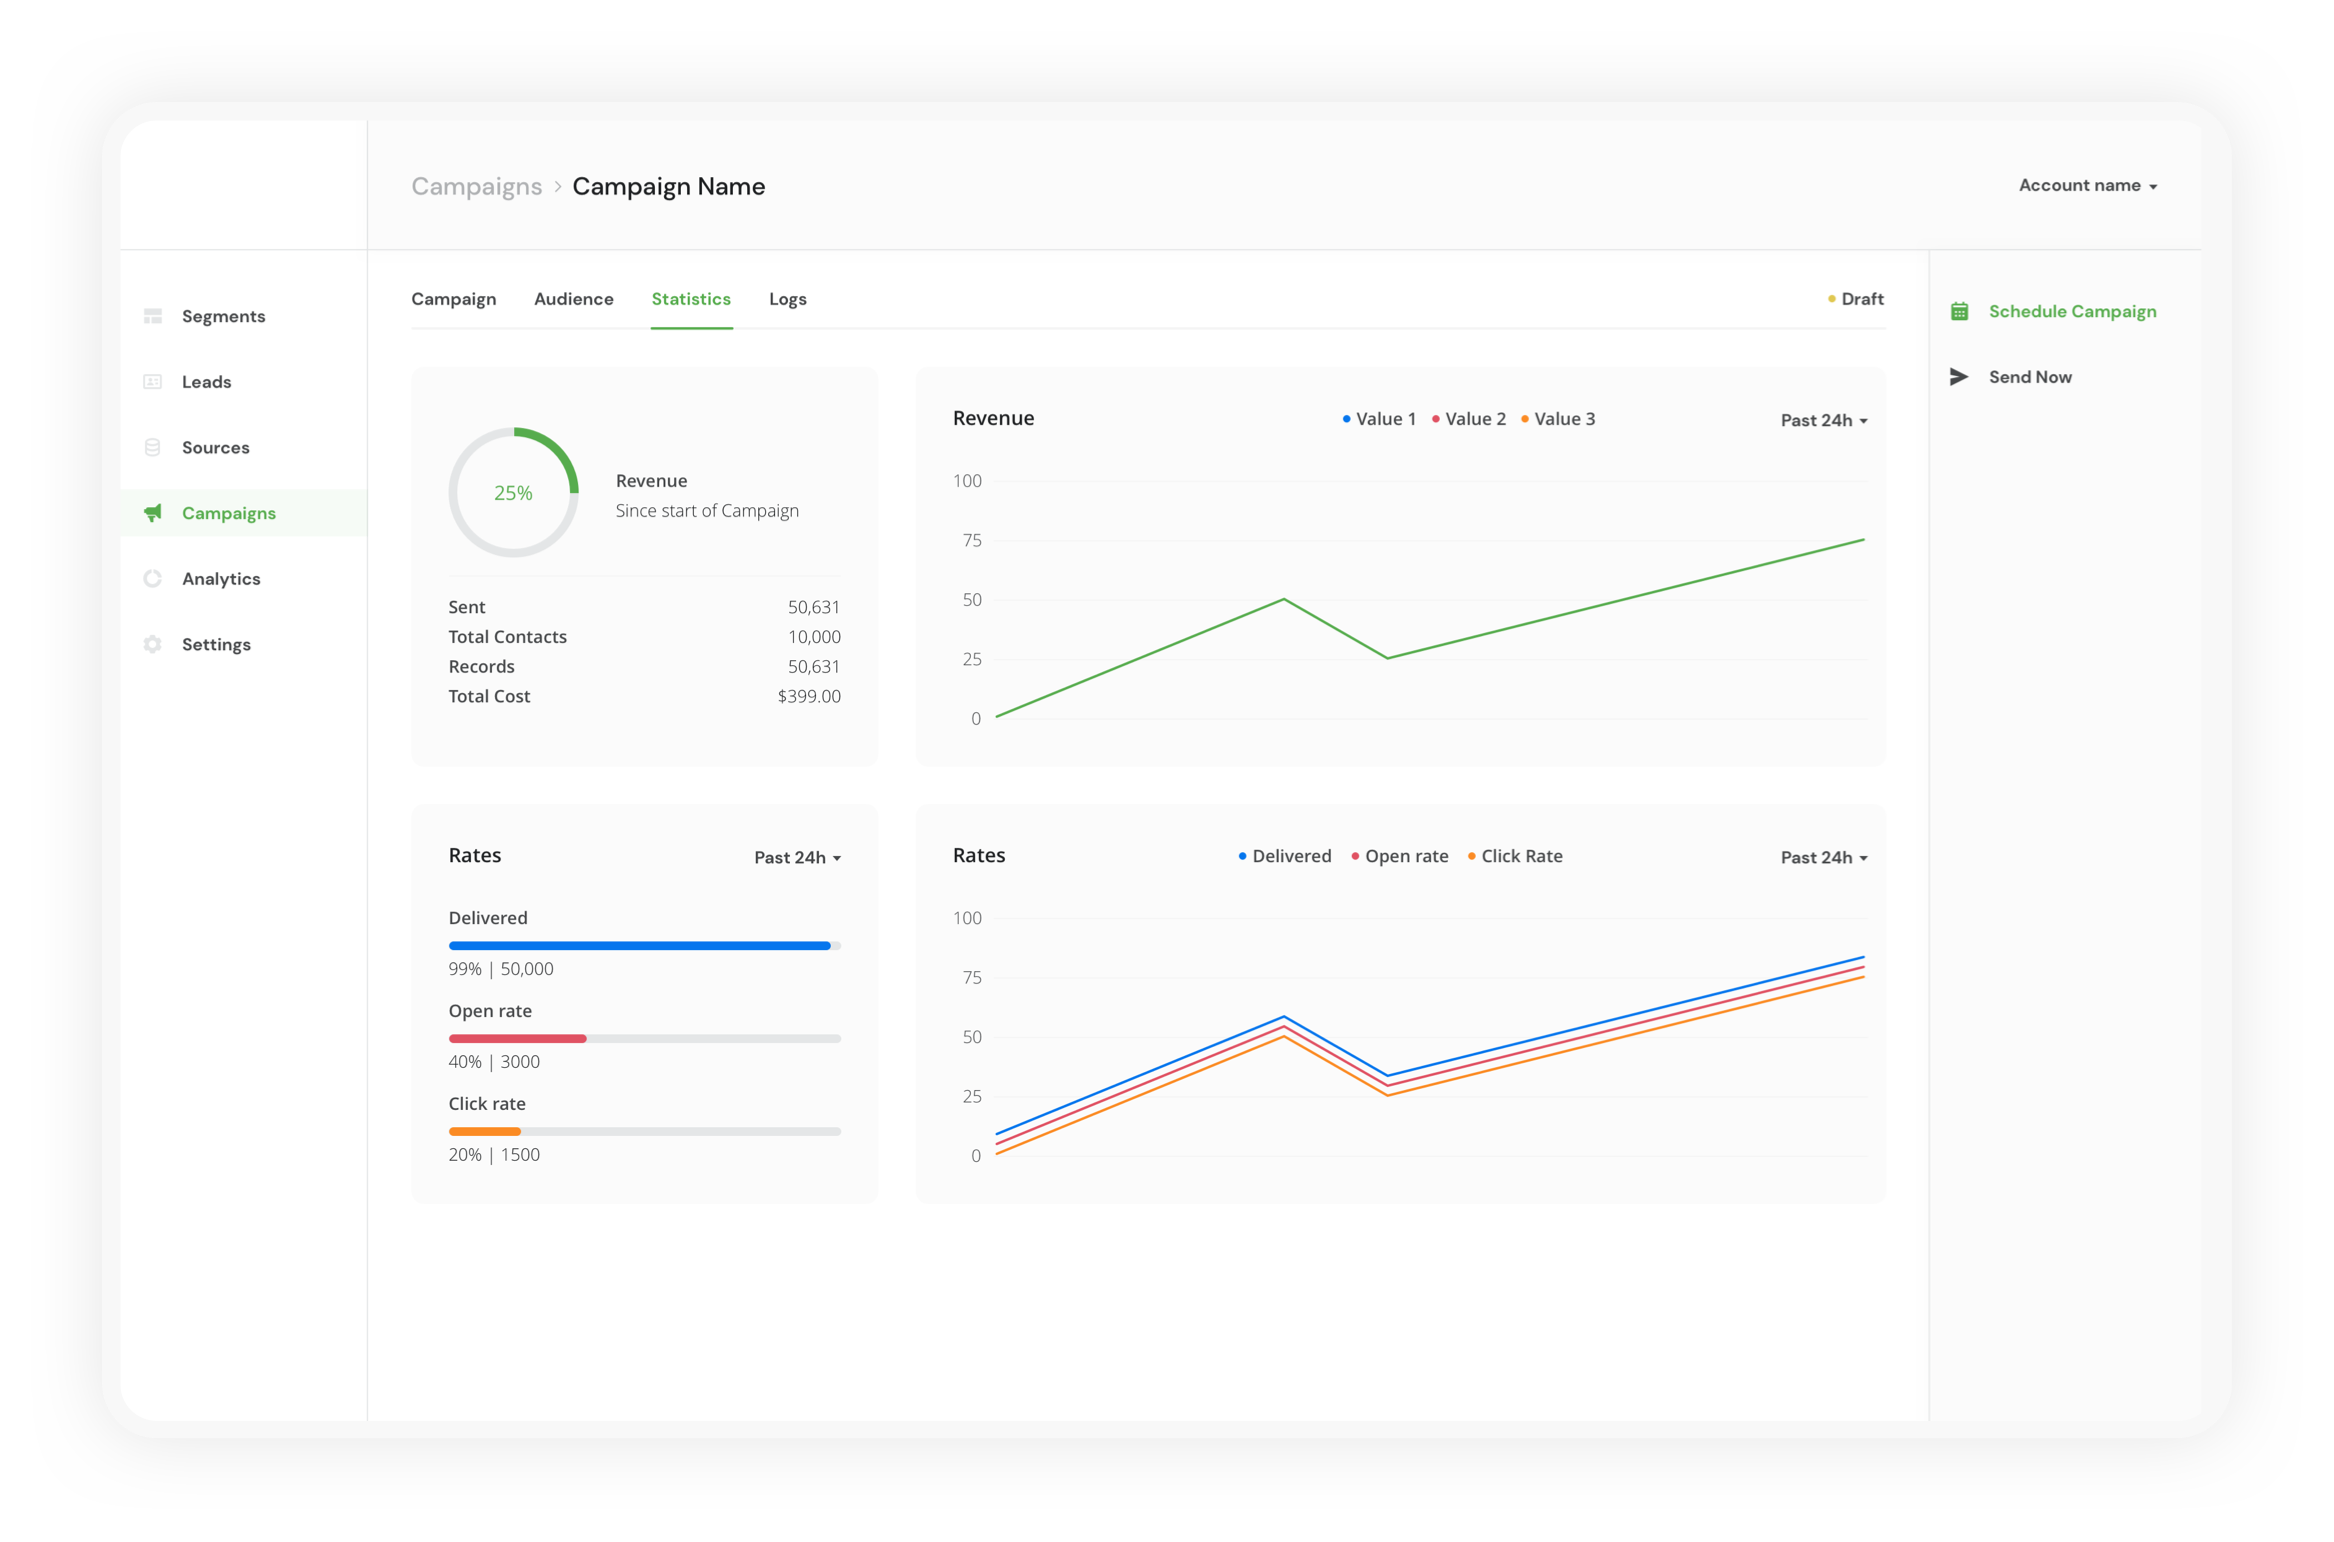Open the Logs tab
The width and height of the screenshot is (2334, 1542).
[788, 299]
